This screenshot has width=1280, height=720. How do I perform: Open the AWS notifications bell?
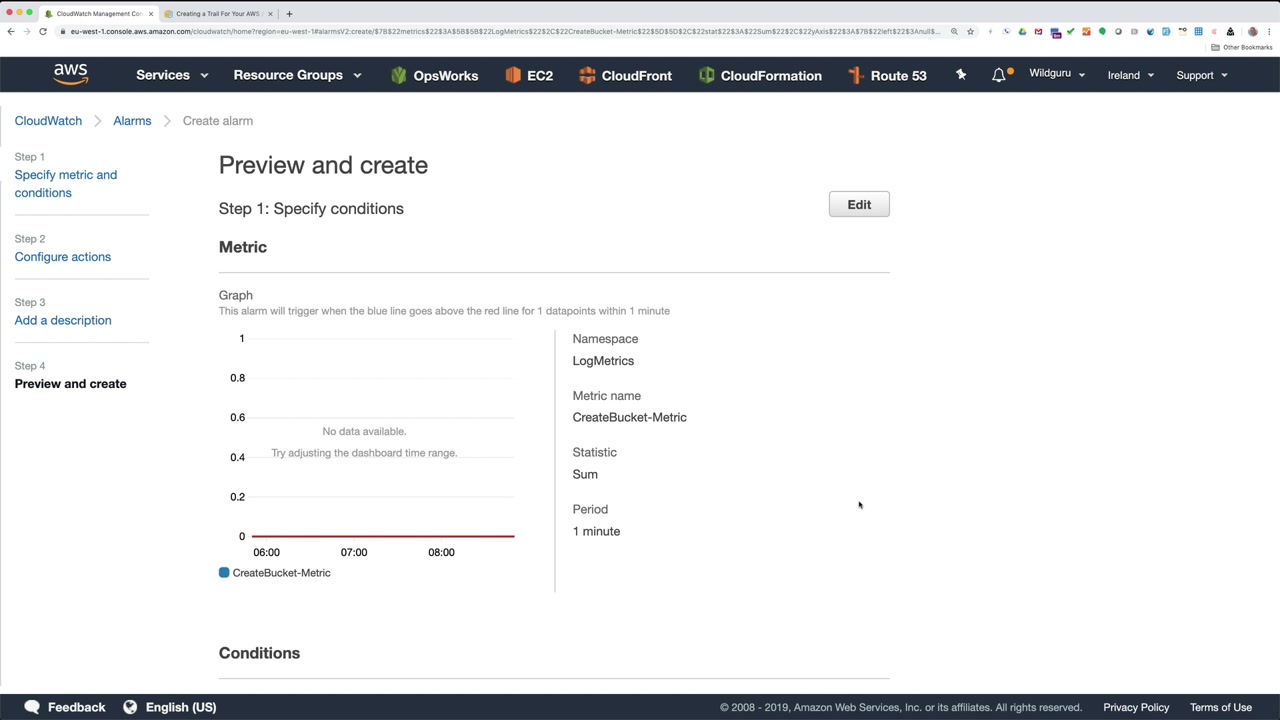[998, 75]
